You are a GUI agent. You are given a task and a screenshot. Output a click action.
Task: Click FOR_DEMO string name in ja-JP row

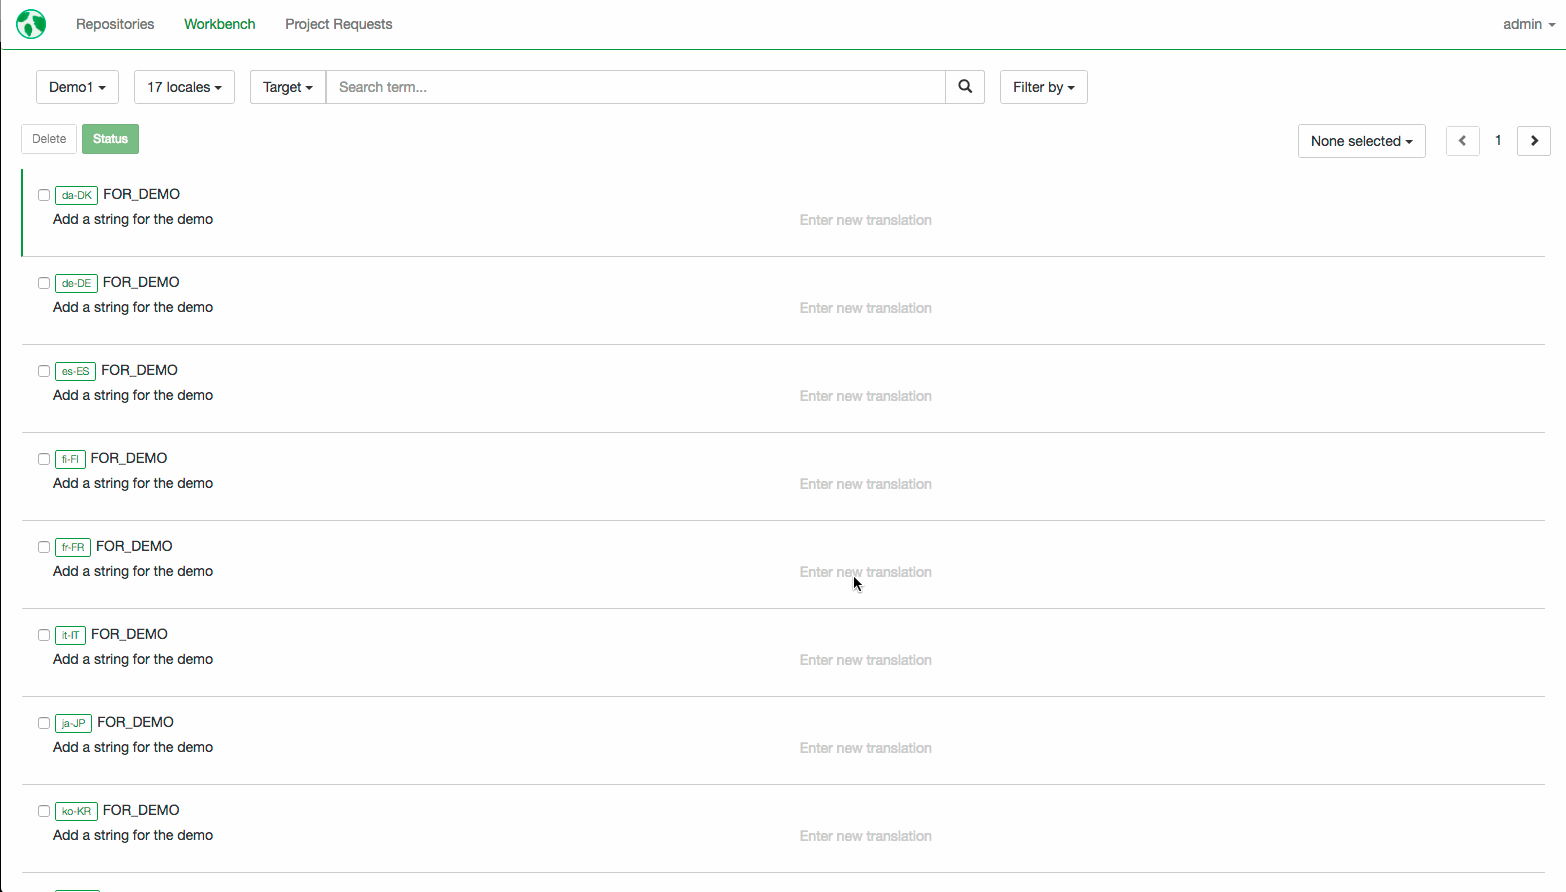[135, 722]
